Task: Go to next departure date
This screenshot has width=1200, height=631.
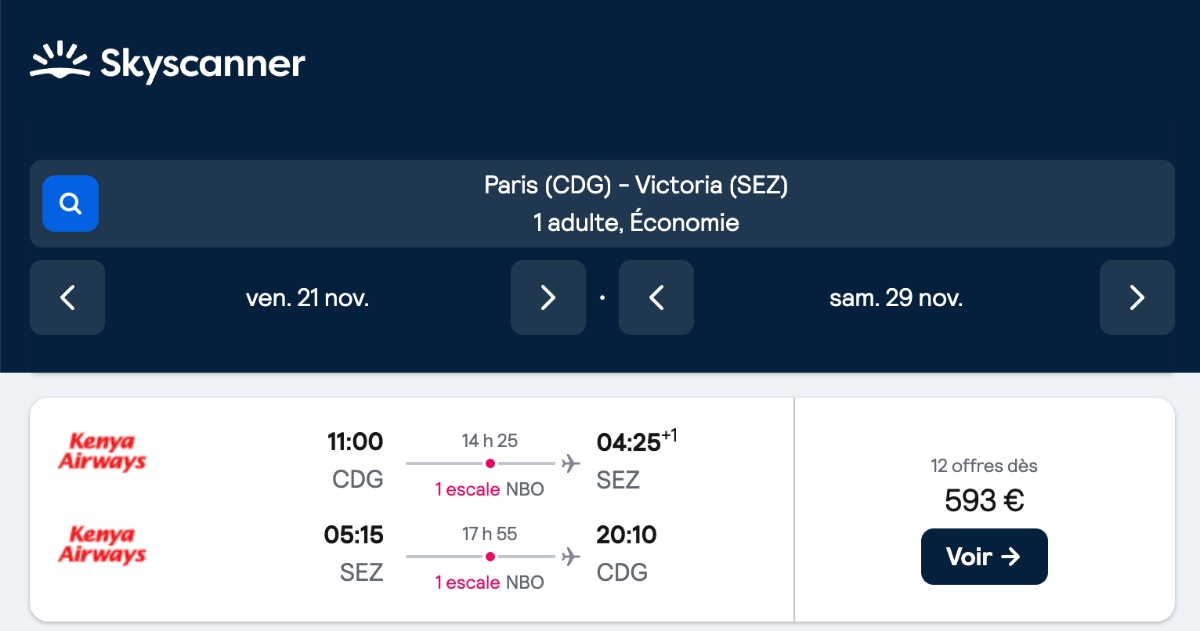Action: point(547,298)
